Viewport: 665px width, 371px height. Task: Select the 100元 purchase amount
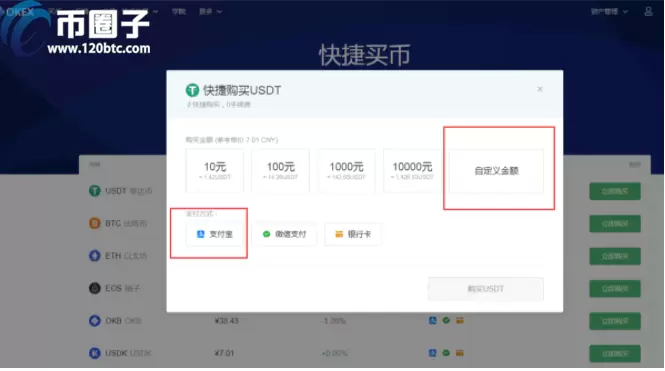pyautogui.click(x=280, y=170)
